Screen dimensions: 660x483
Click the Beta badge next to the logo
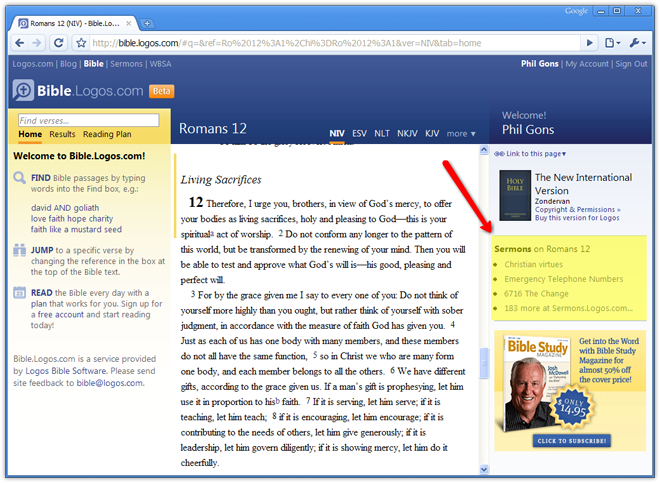point(162,91)
